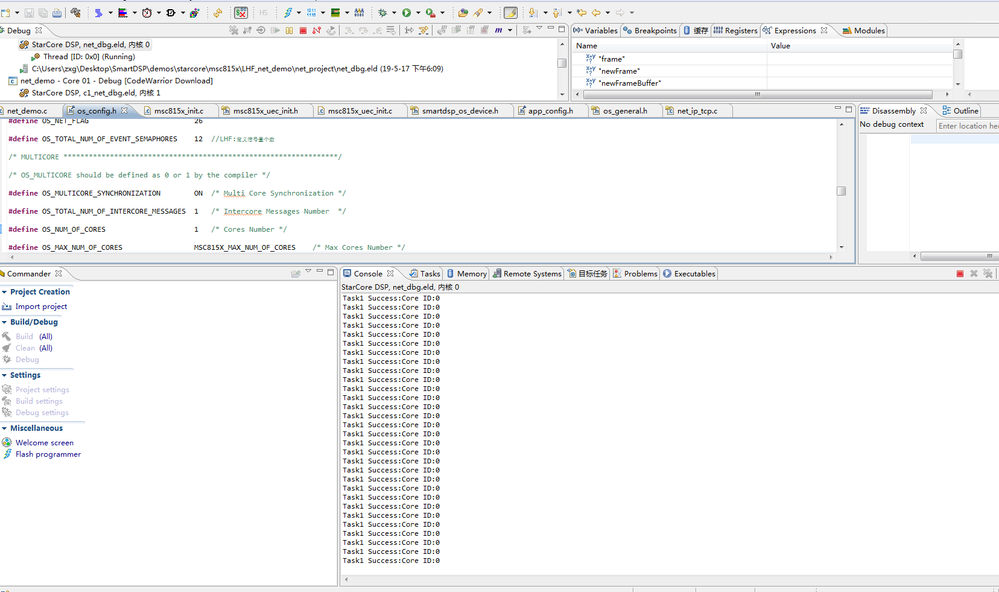
Task: Toggle Instruction Stepping Mode in Debug toolbar
Action: pos(408,30)
